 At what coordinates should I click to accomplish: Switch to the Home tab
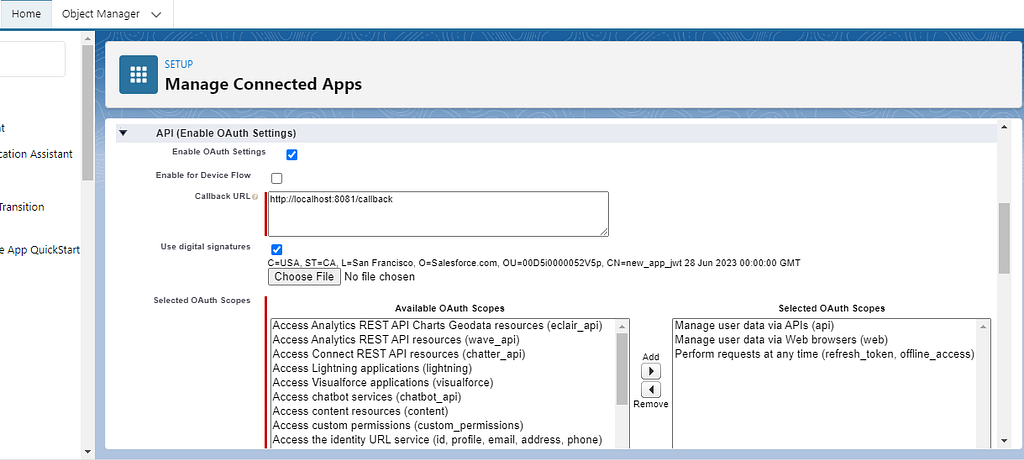click(26, 14)
